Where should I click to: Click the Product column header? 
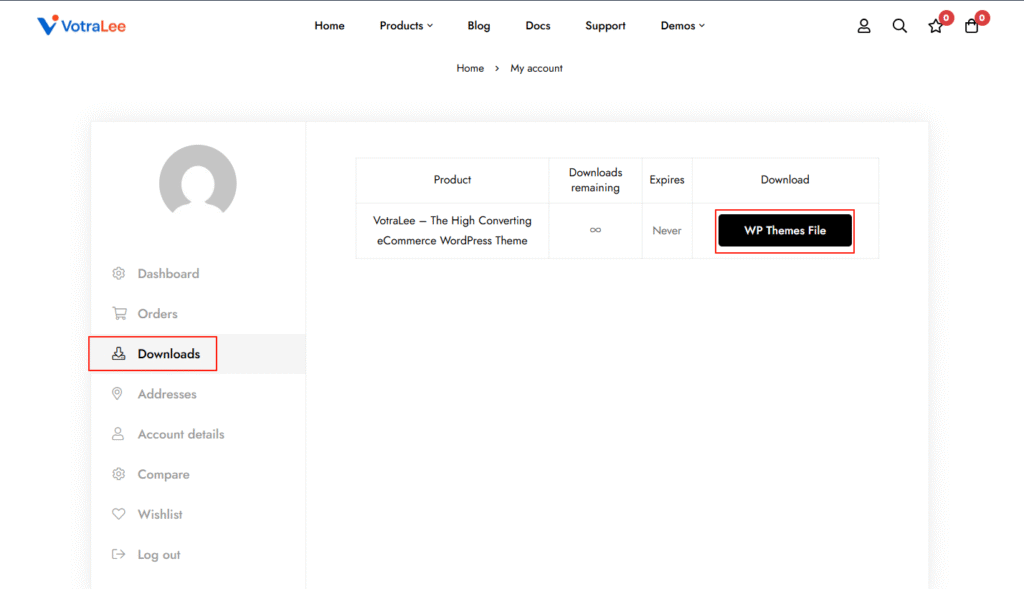(452, 180)
